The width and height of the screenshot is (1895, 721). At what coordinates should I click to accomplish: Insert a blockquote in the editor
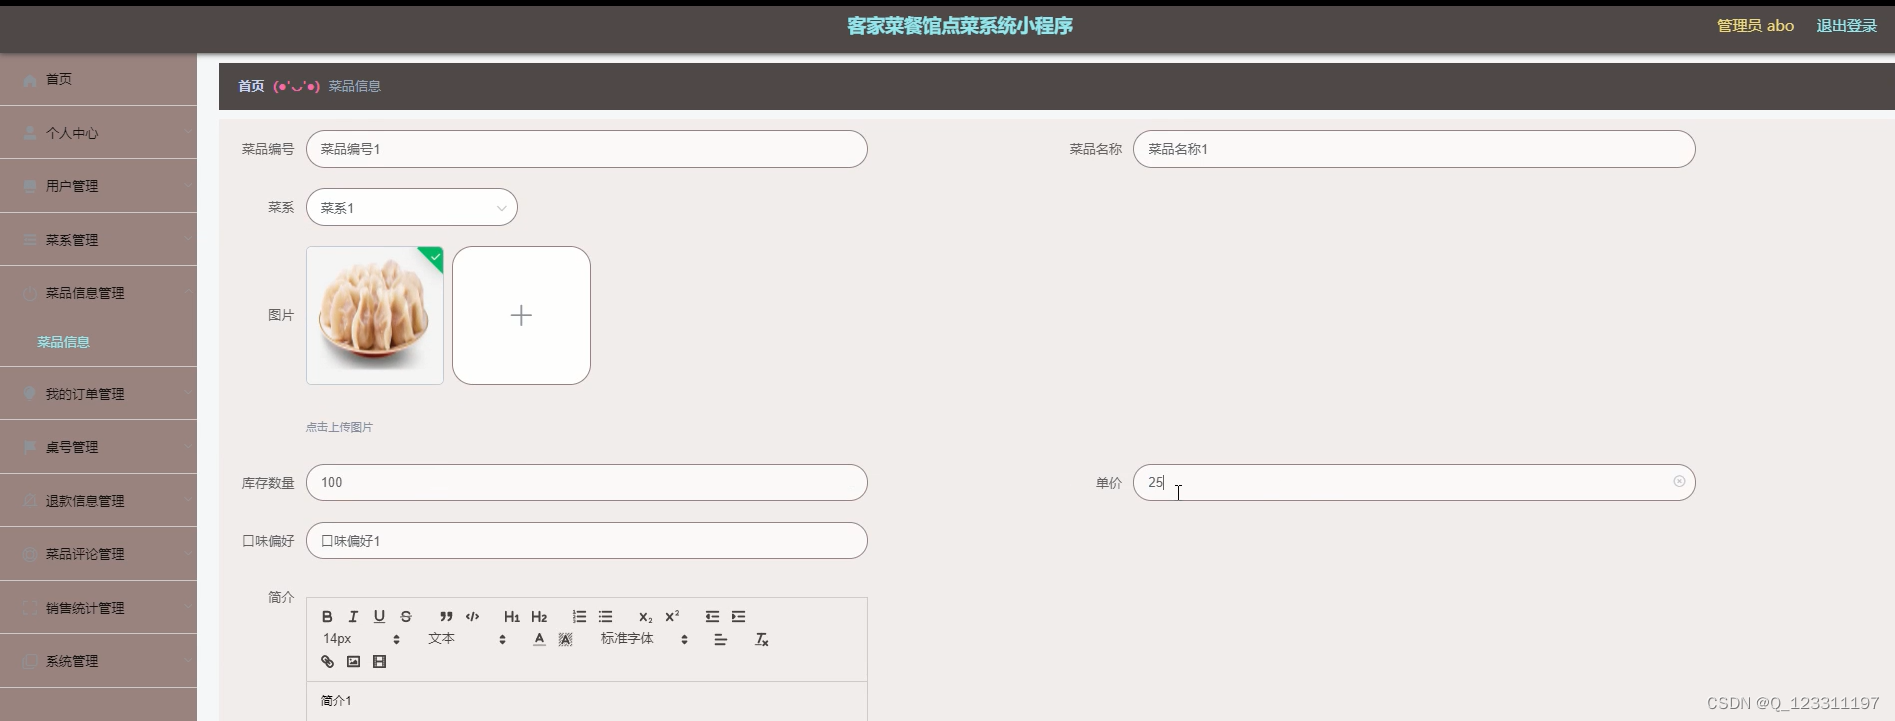446,617
